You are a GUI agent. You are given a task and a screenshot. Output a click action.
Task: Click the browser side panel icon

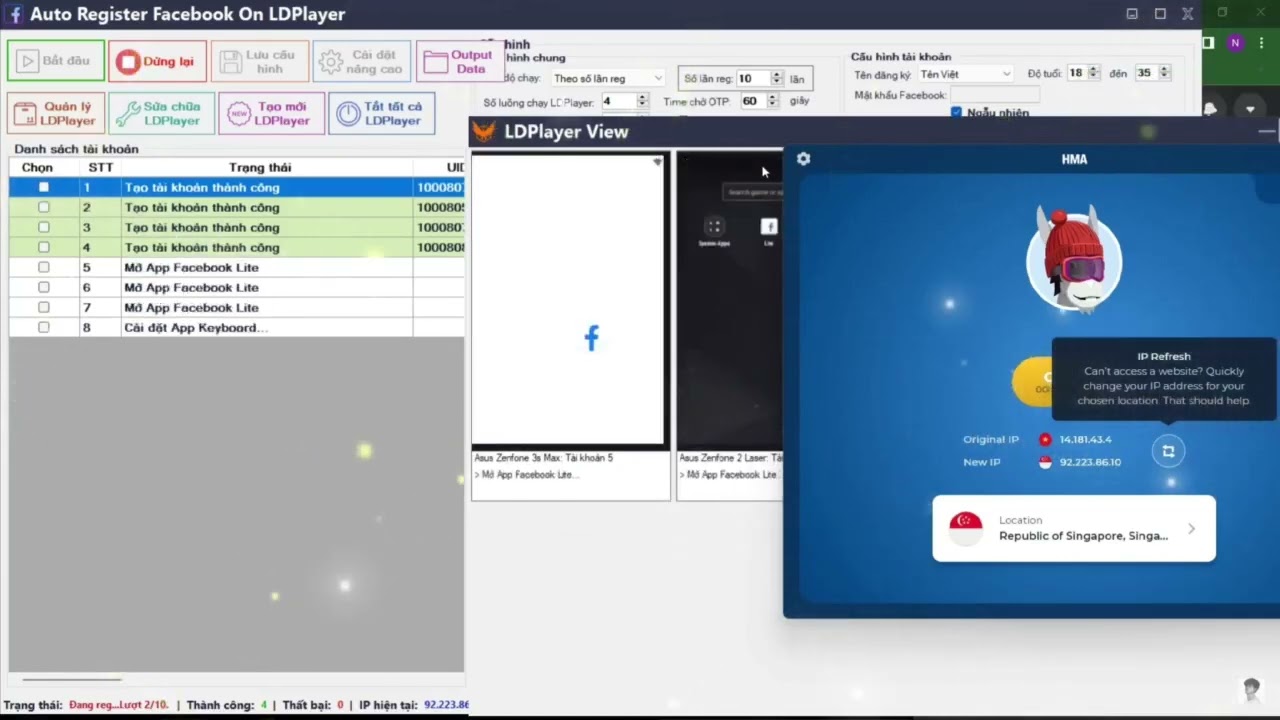pos(1207,43)
